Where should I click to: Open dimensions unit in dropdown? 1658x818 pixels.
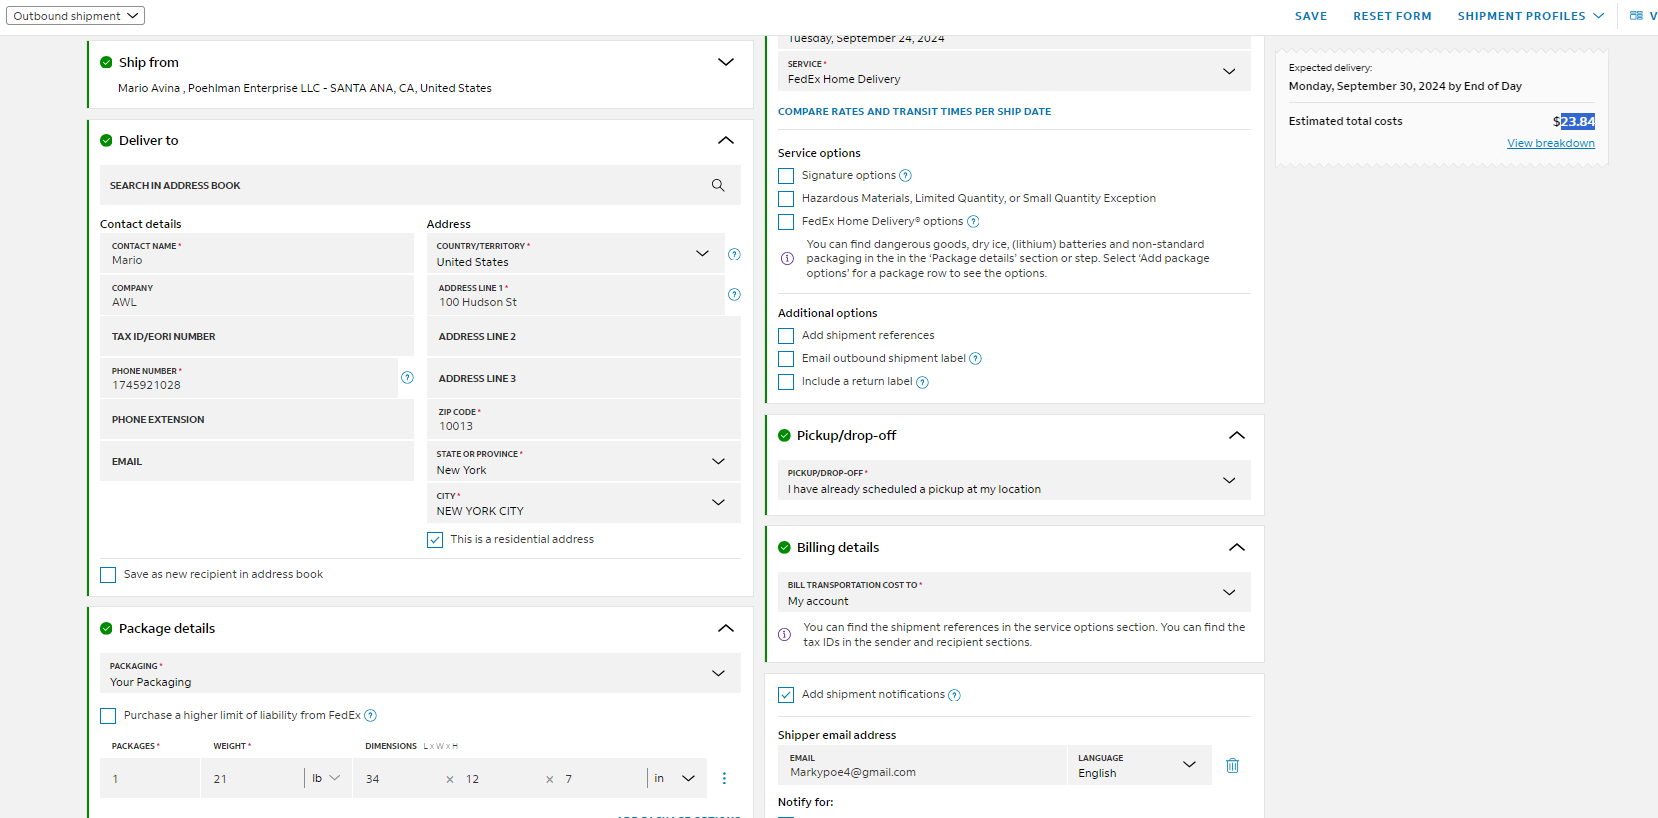click(675, 778)
